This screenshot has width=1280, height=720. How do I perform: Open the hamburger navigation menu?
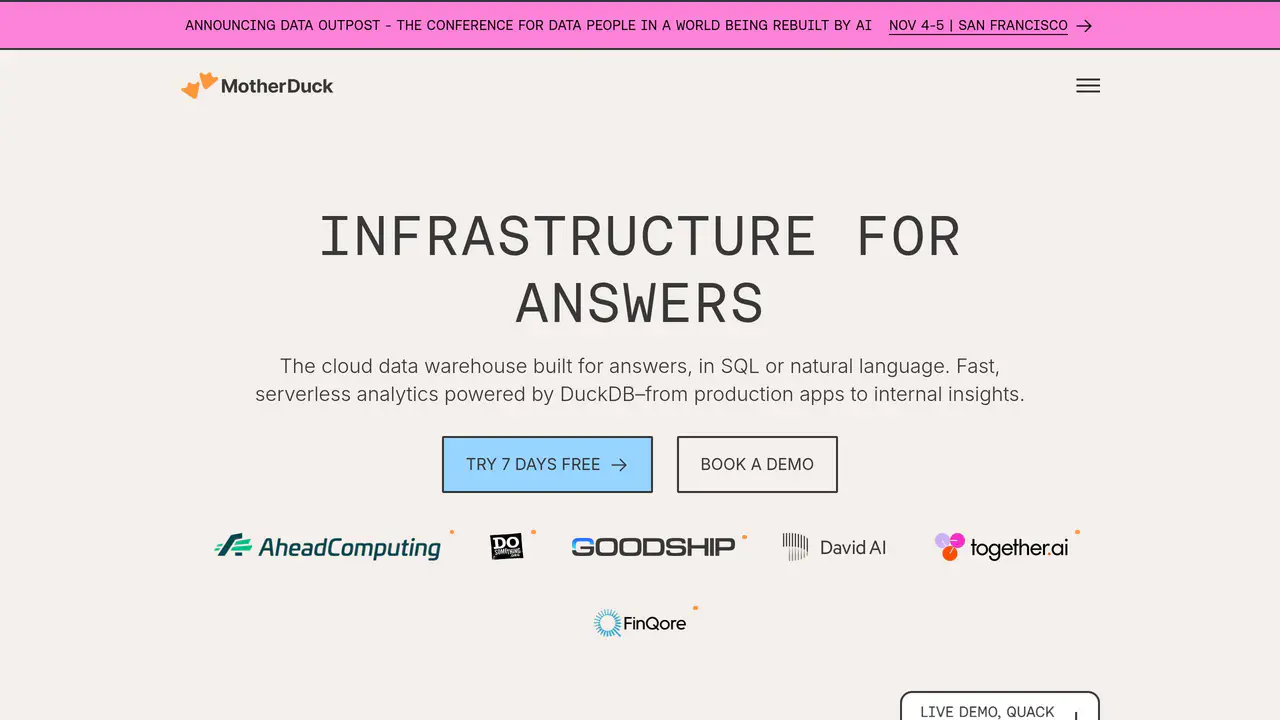(x=1088, y=86)
